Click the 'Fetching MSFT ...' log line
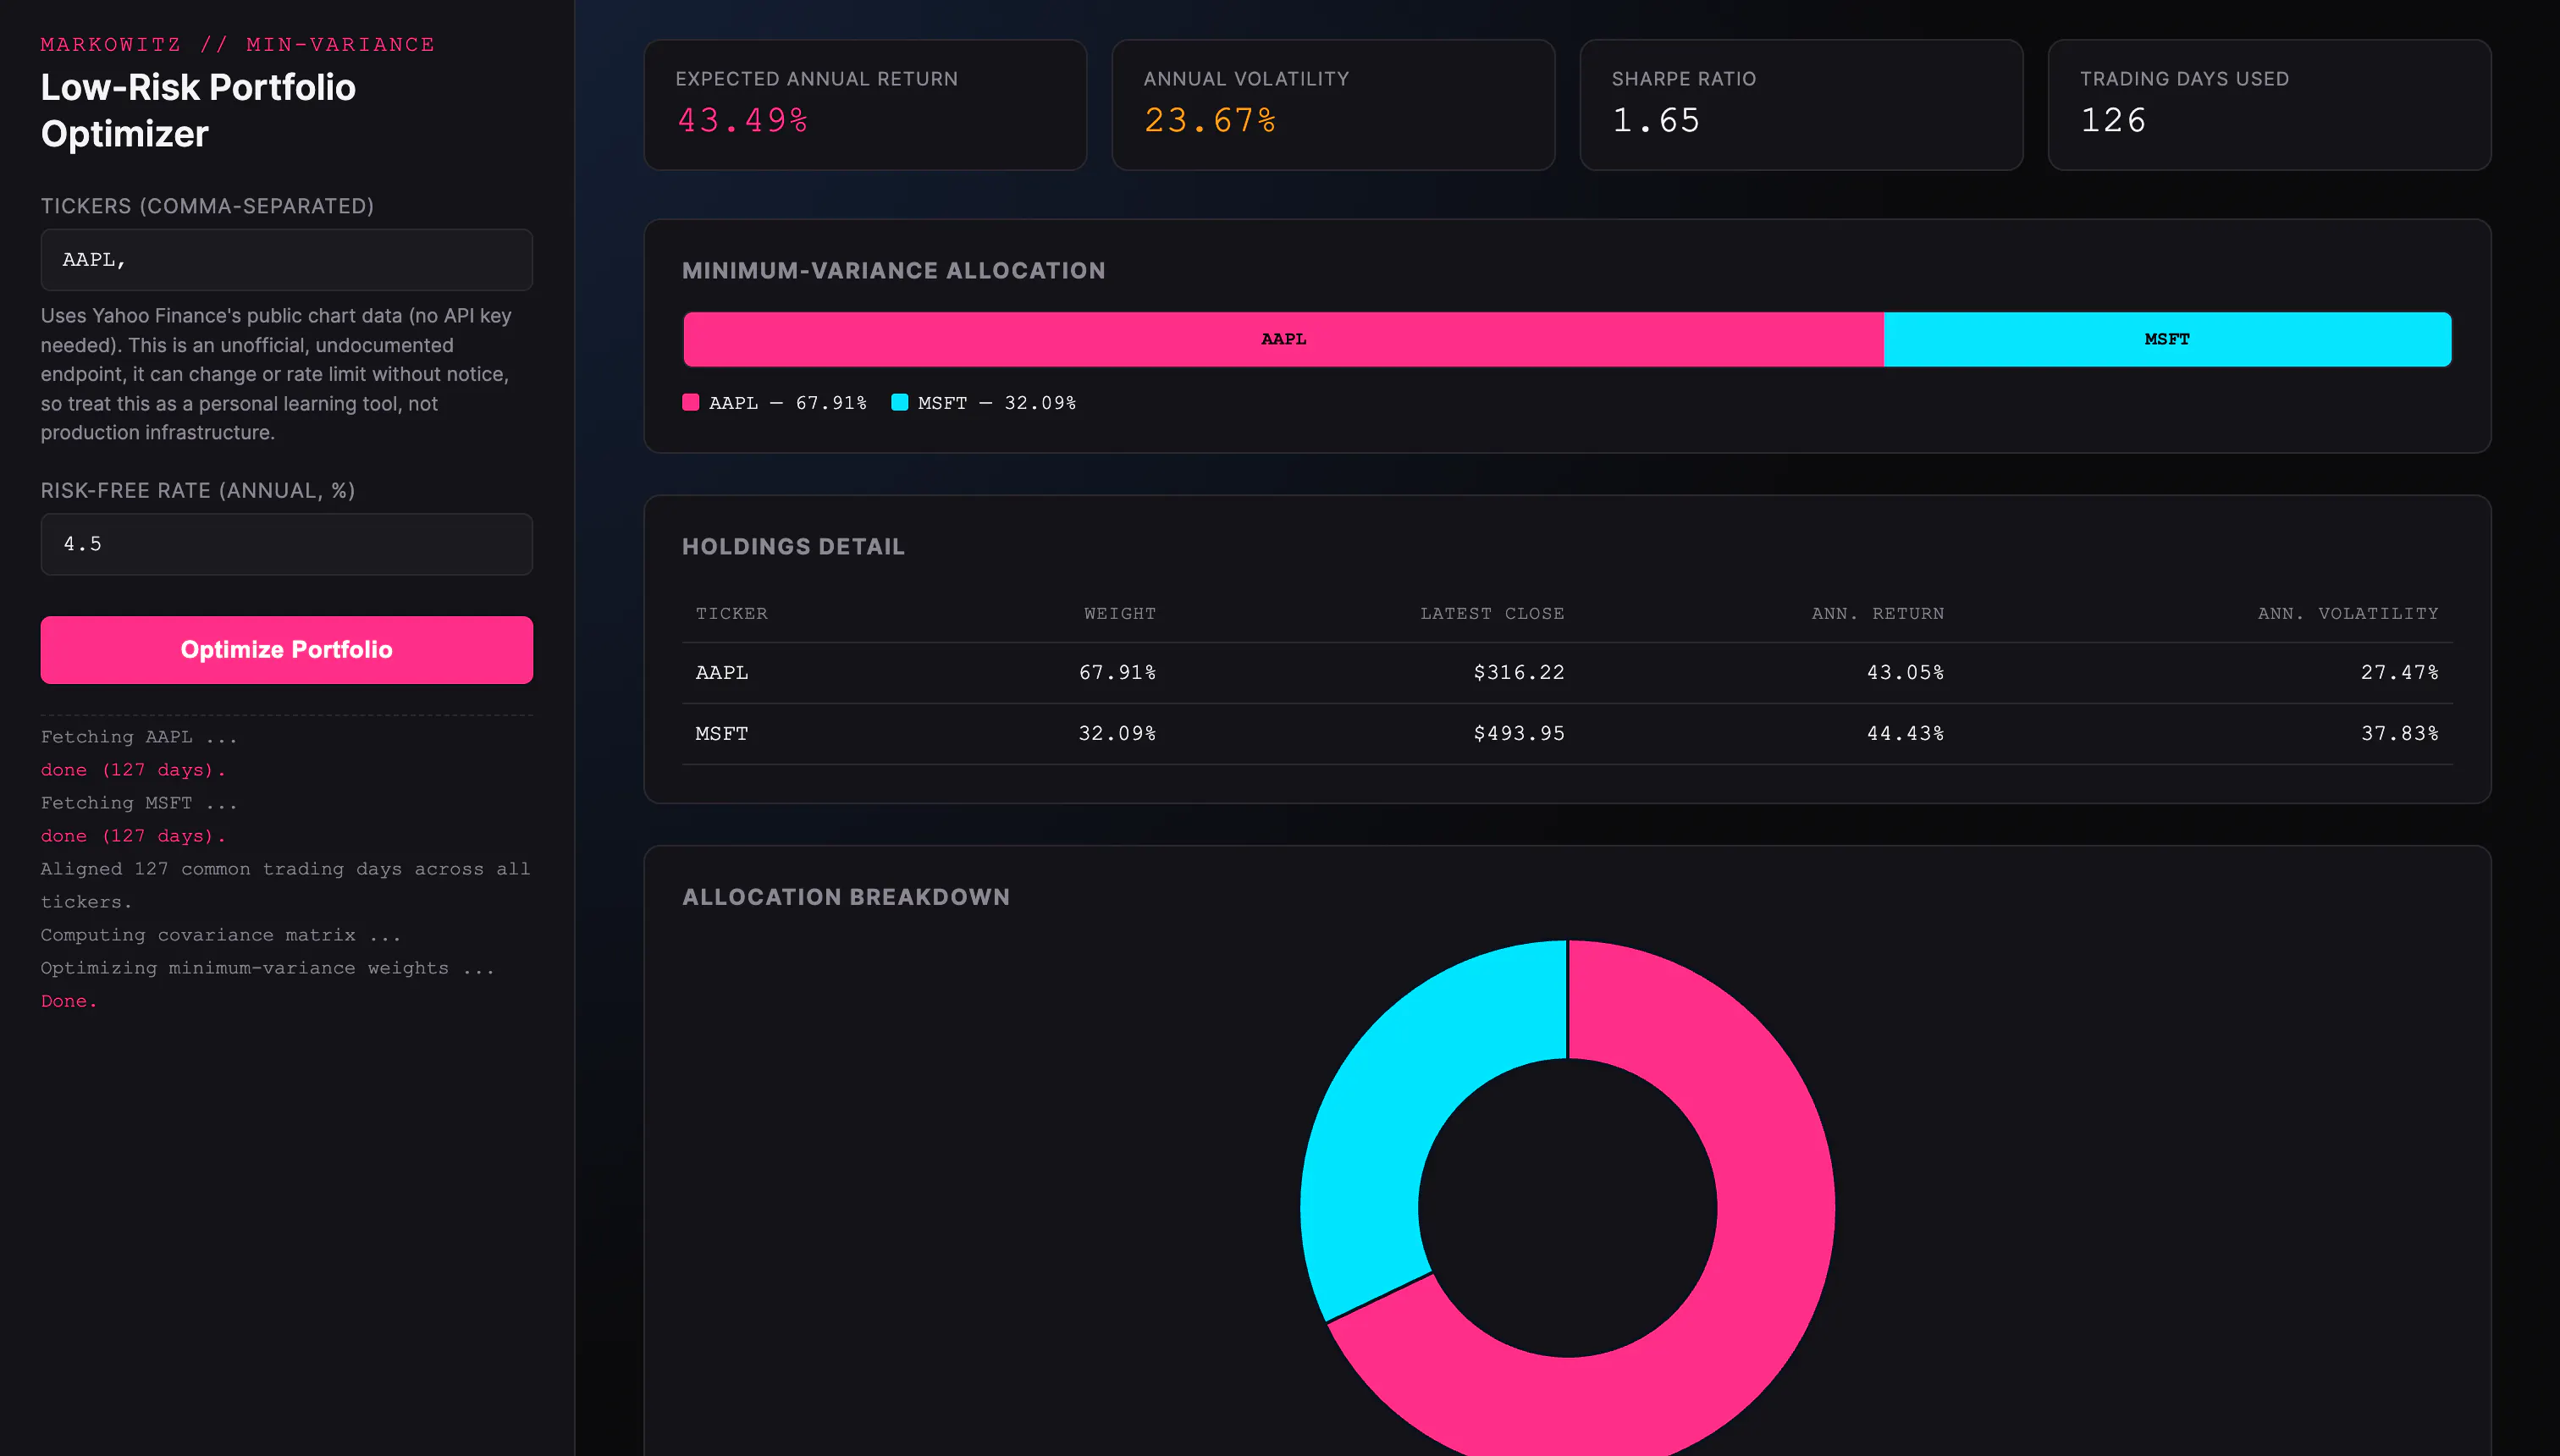The image size is (2560, 1456). (x=139, y=803)
